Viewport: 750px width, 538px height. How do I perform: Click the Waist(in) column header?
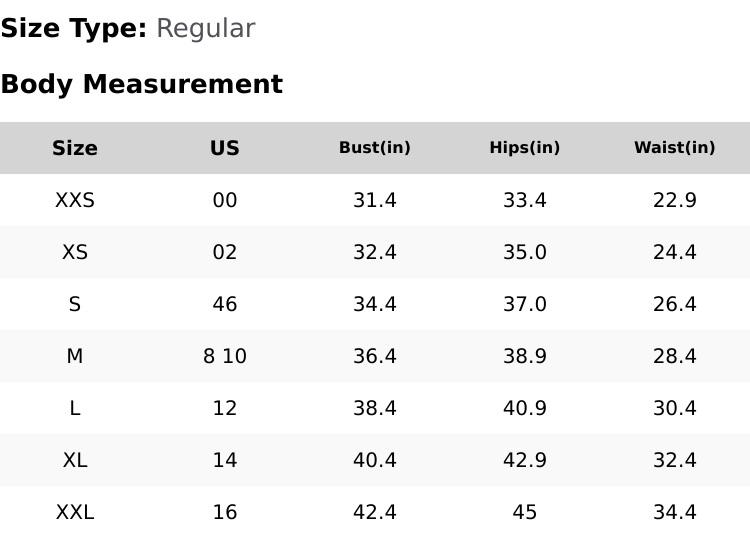tap(675, 148)
